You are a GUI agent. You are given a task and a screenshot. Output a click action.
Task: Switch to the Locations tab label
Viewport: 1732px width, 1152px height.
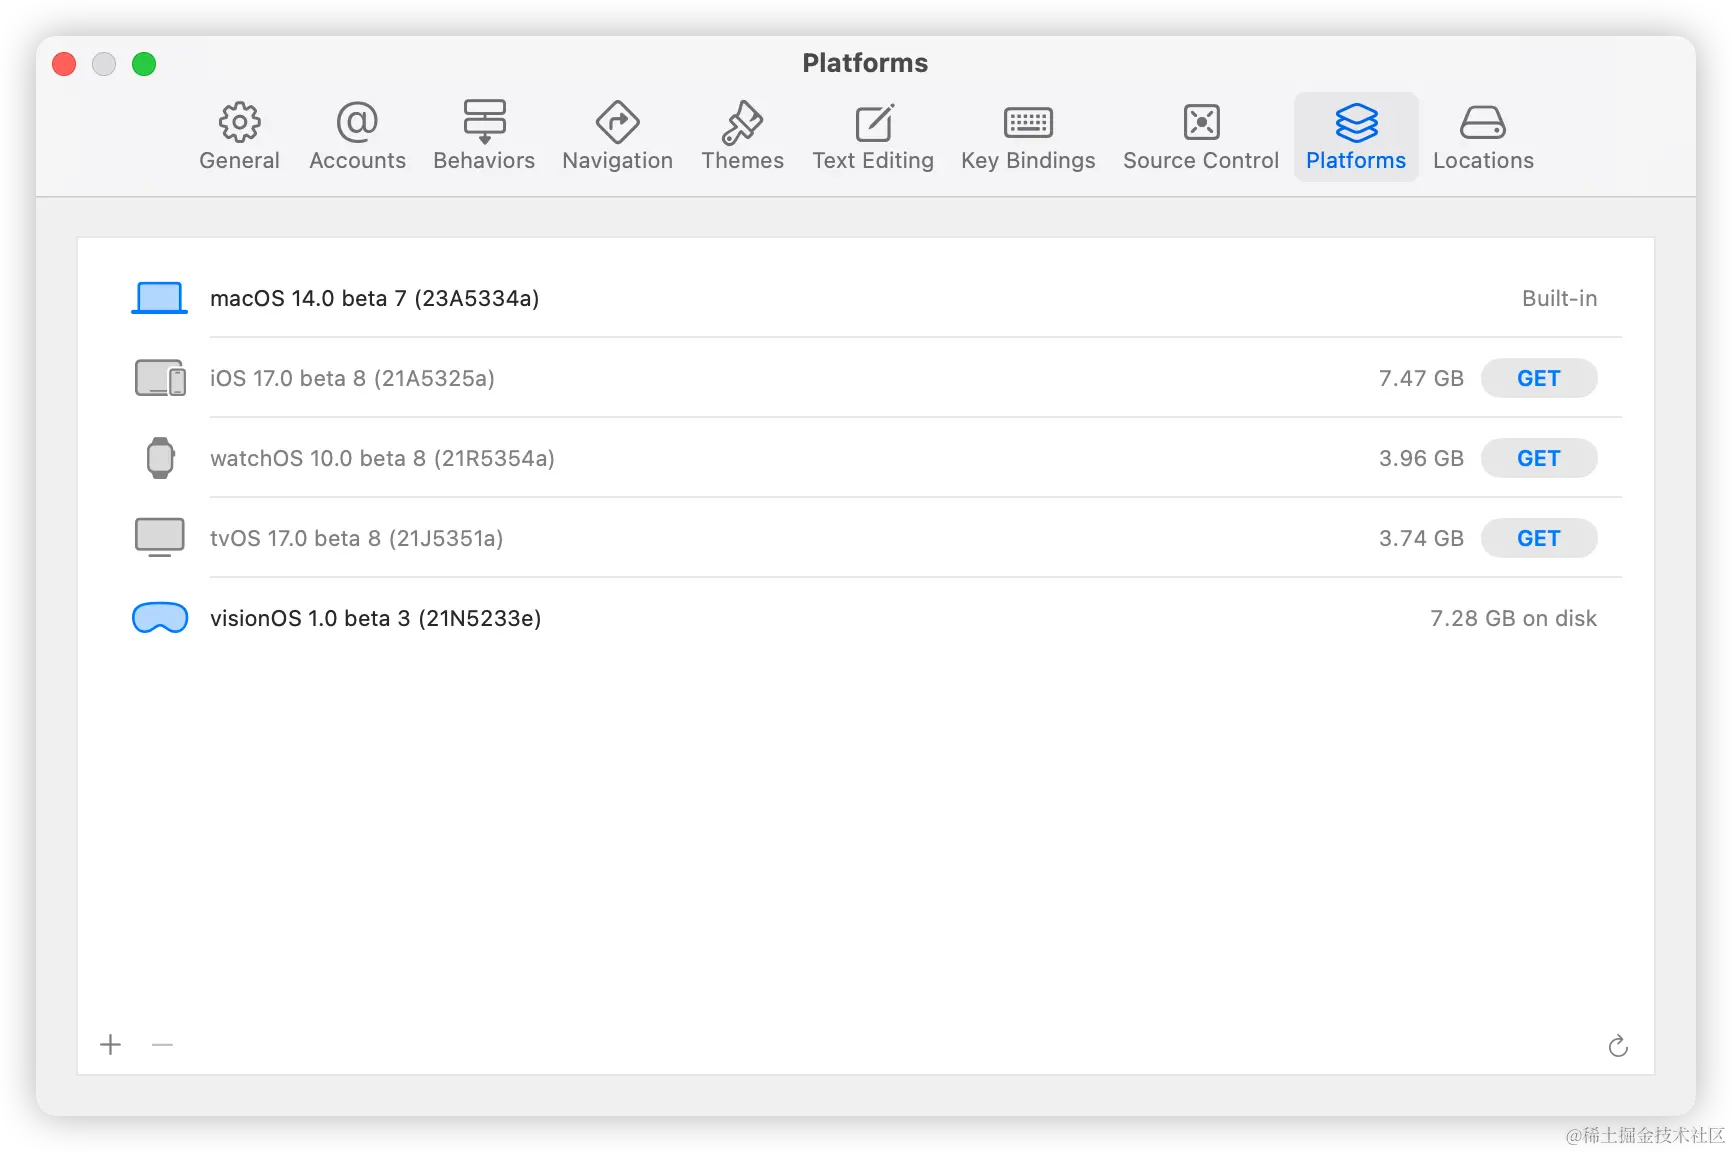tap(1483, 161)
